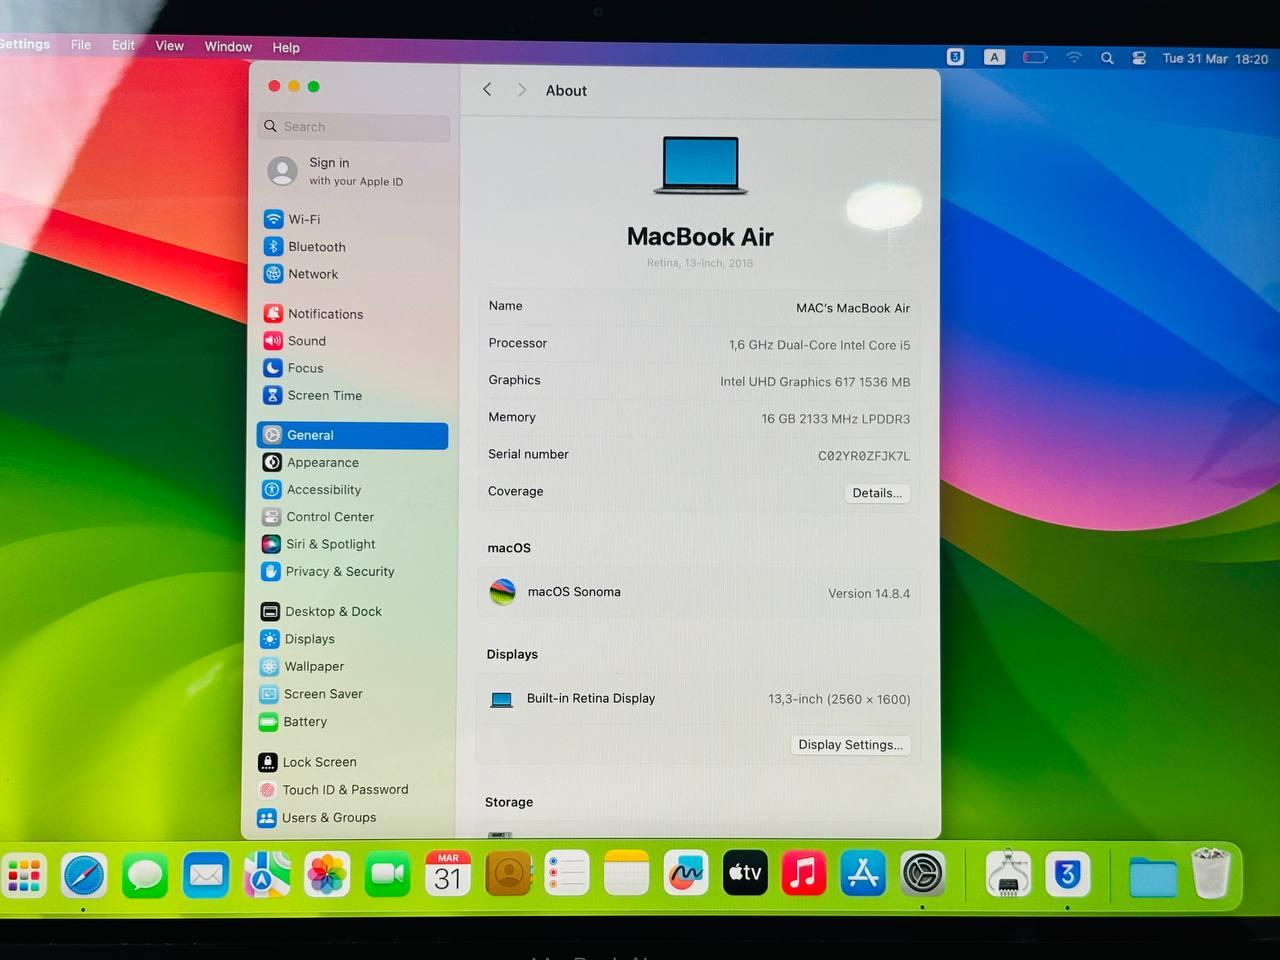Open the blue folder in the Dock

[x=1153, y=876]
